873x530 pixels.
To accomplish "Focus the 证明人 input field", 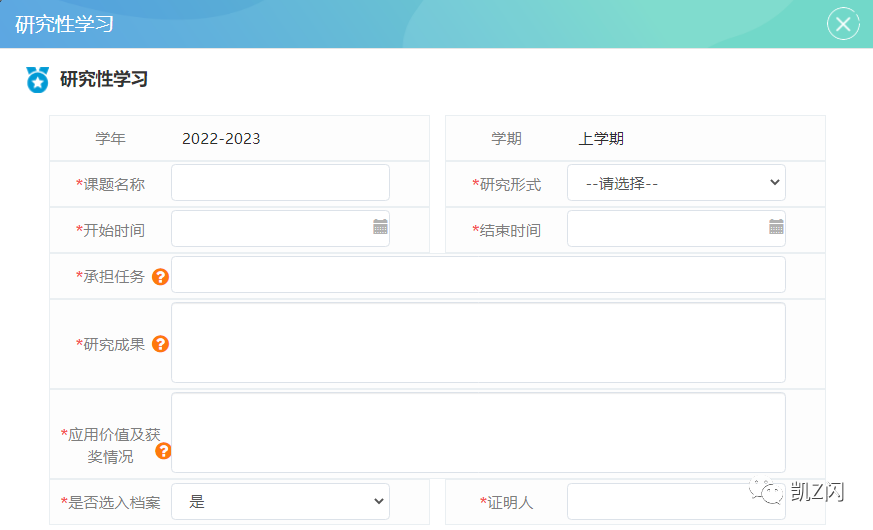I will coord(676,502).
